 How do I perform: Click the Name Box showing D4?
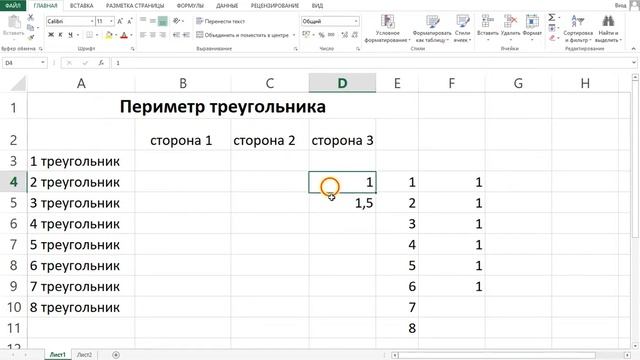point(24,63)
